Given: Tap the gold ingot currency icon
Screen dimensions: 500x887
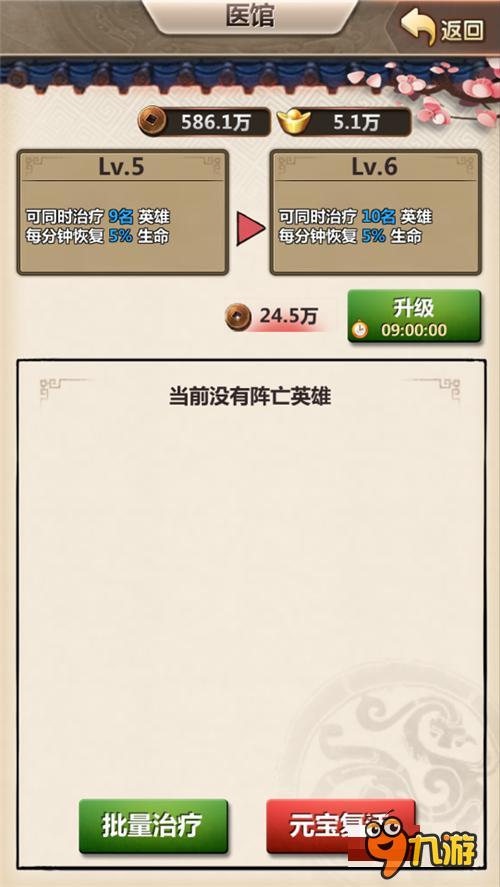Looking at the screenshot, I should (x=291, y=122).
